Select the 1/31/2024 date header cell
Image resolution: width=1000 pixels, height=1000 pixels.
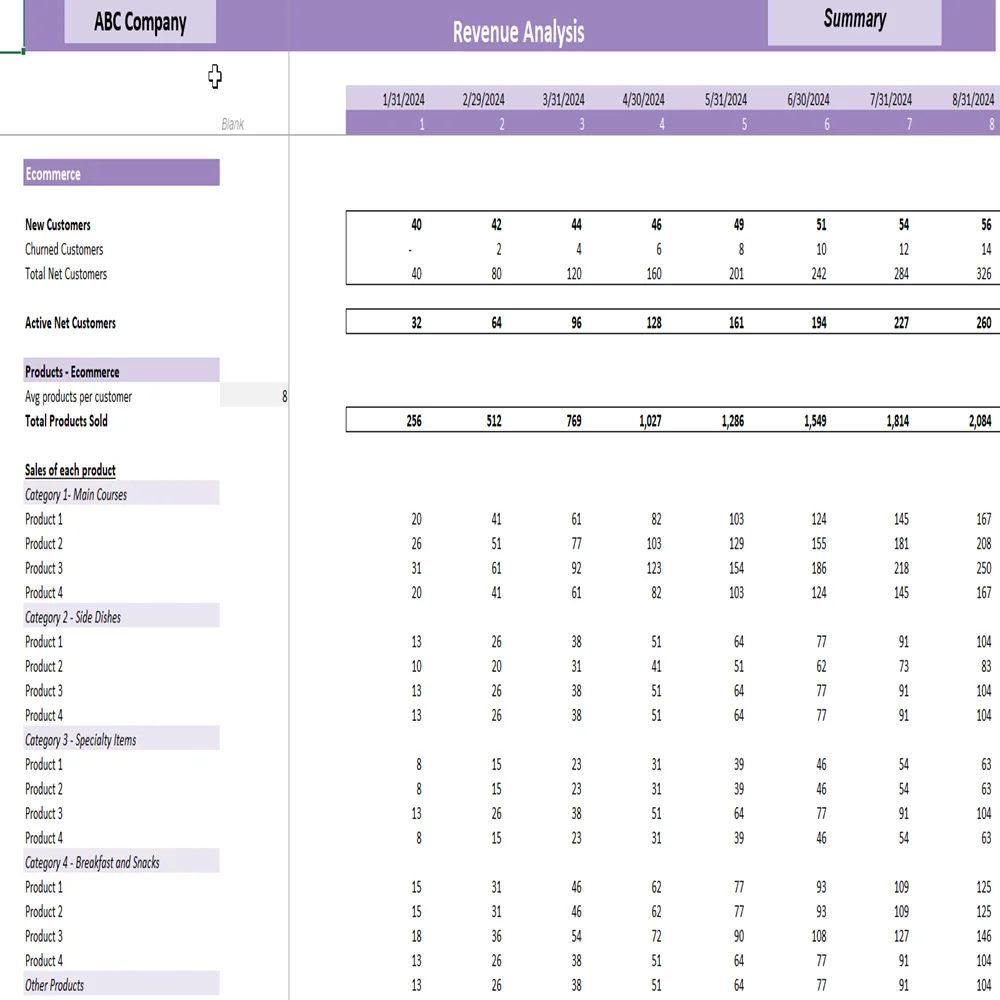tap(403, 99)
